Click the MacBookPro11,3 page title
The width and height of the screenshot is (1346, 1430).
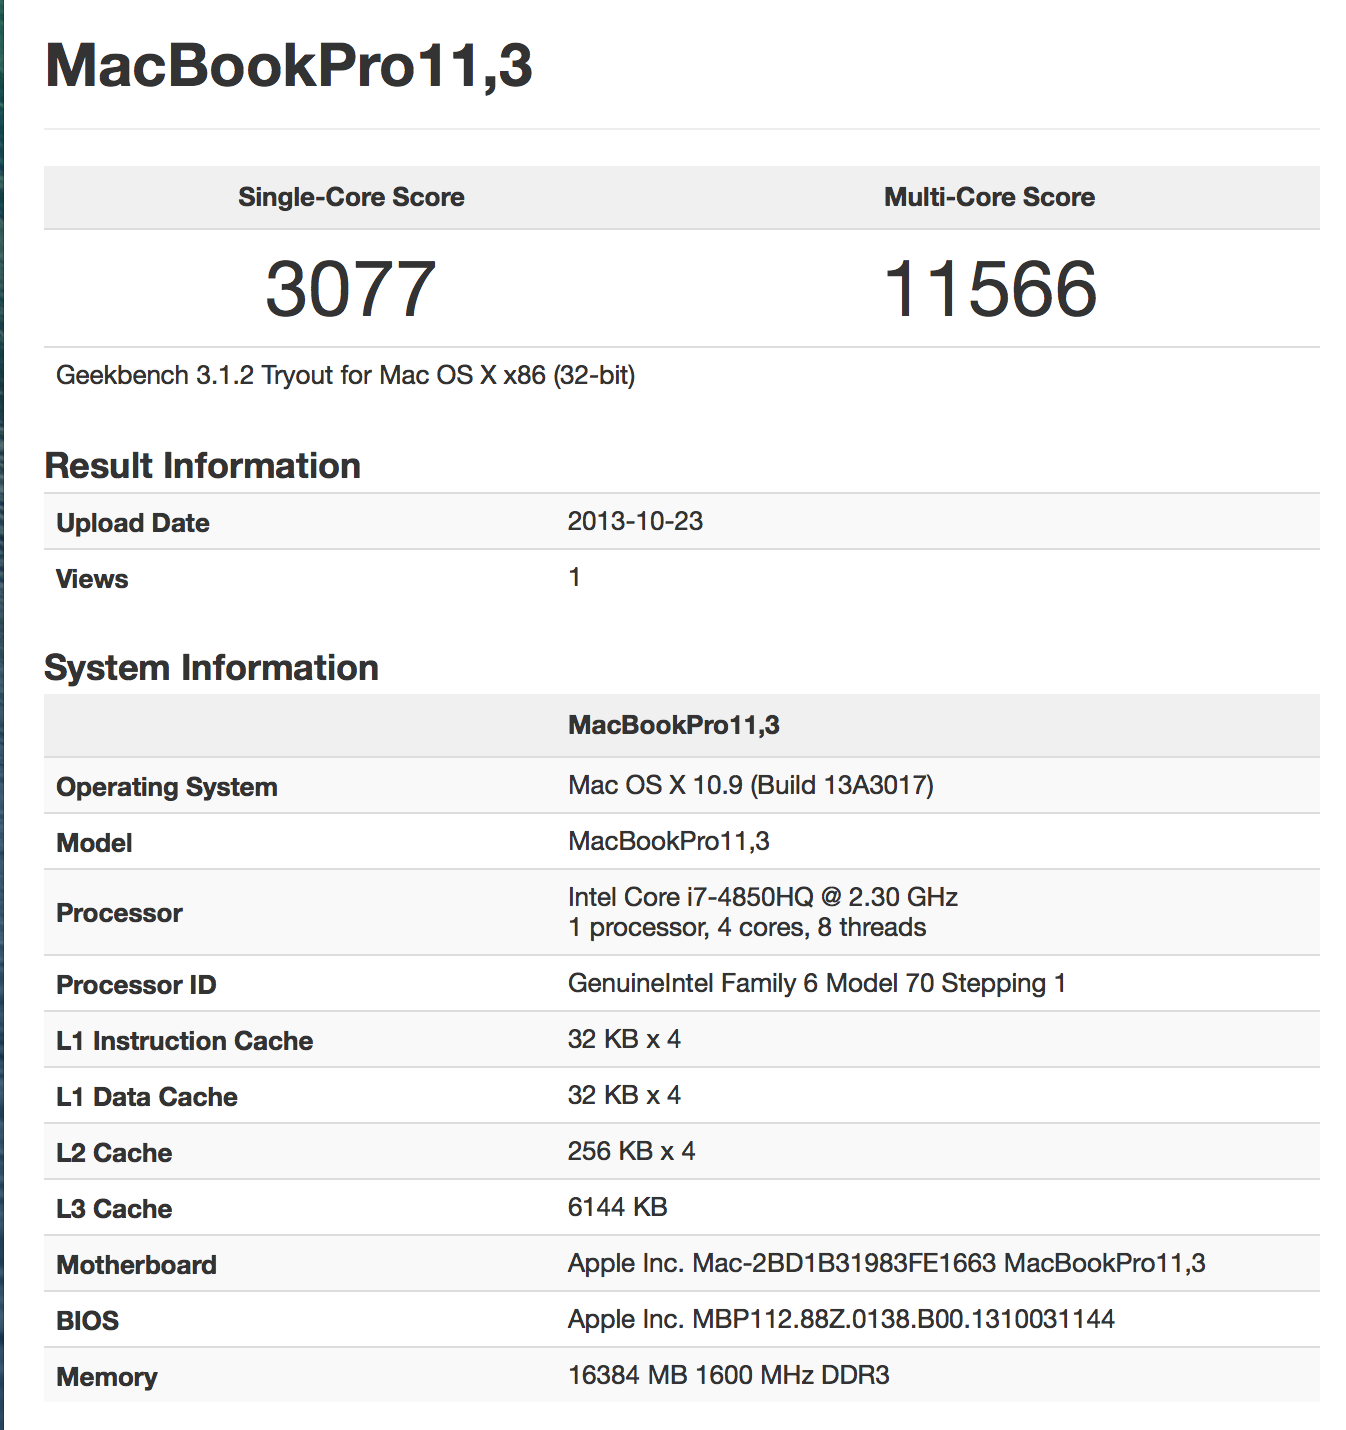pos(289,67)
